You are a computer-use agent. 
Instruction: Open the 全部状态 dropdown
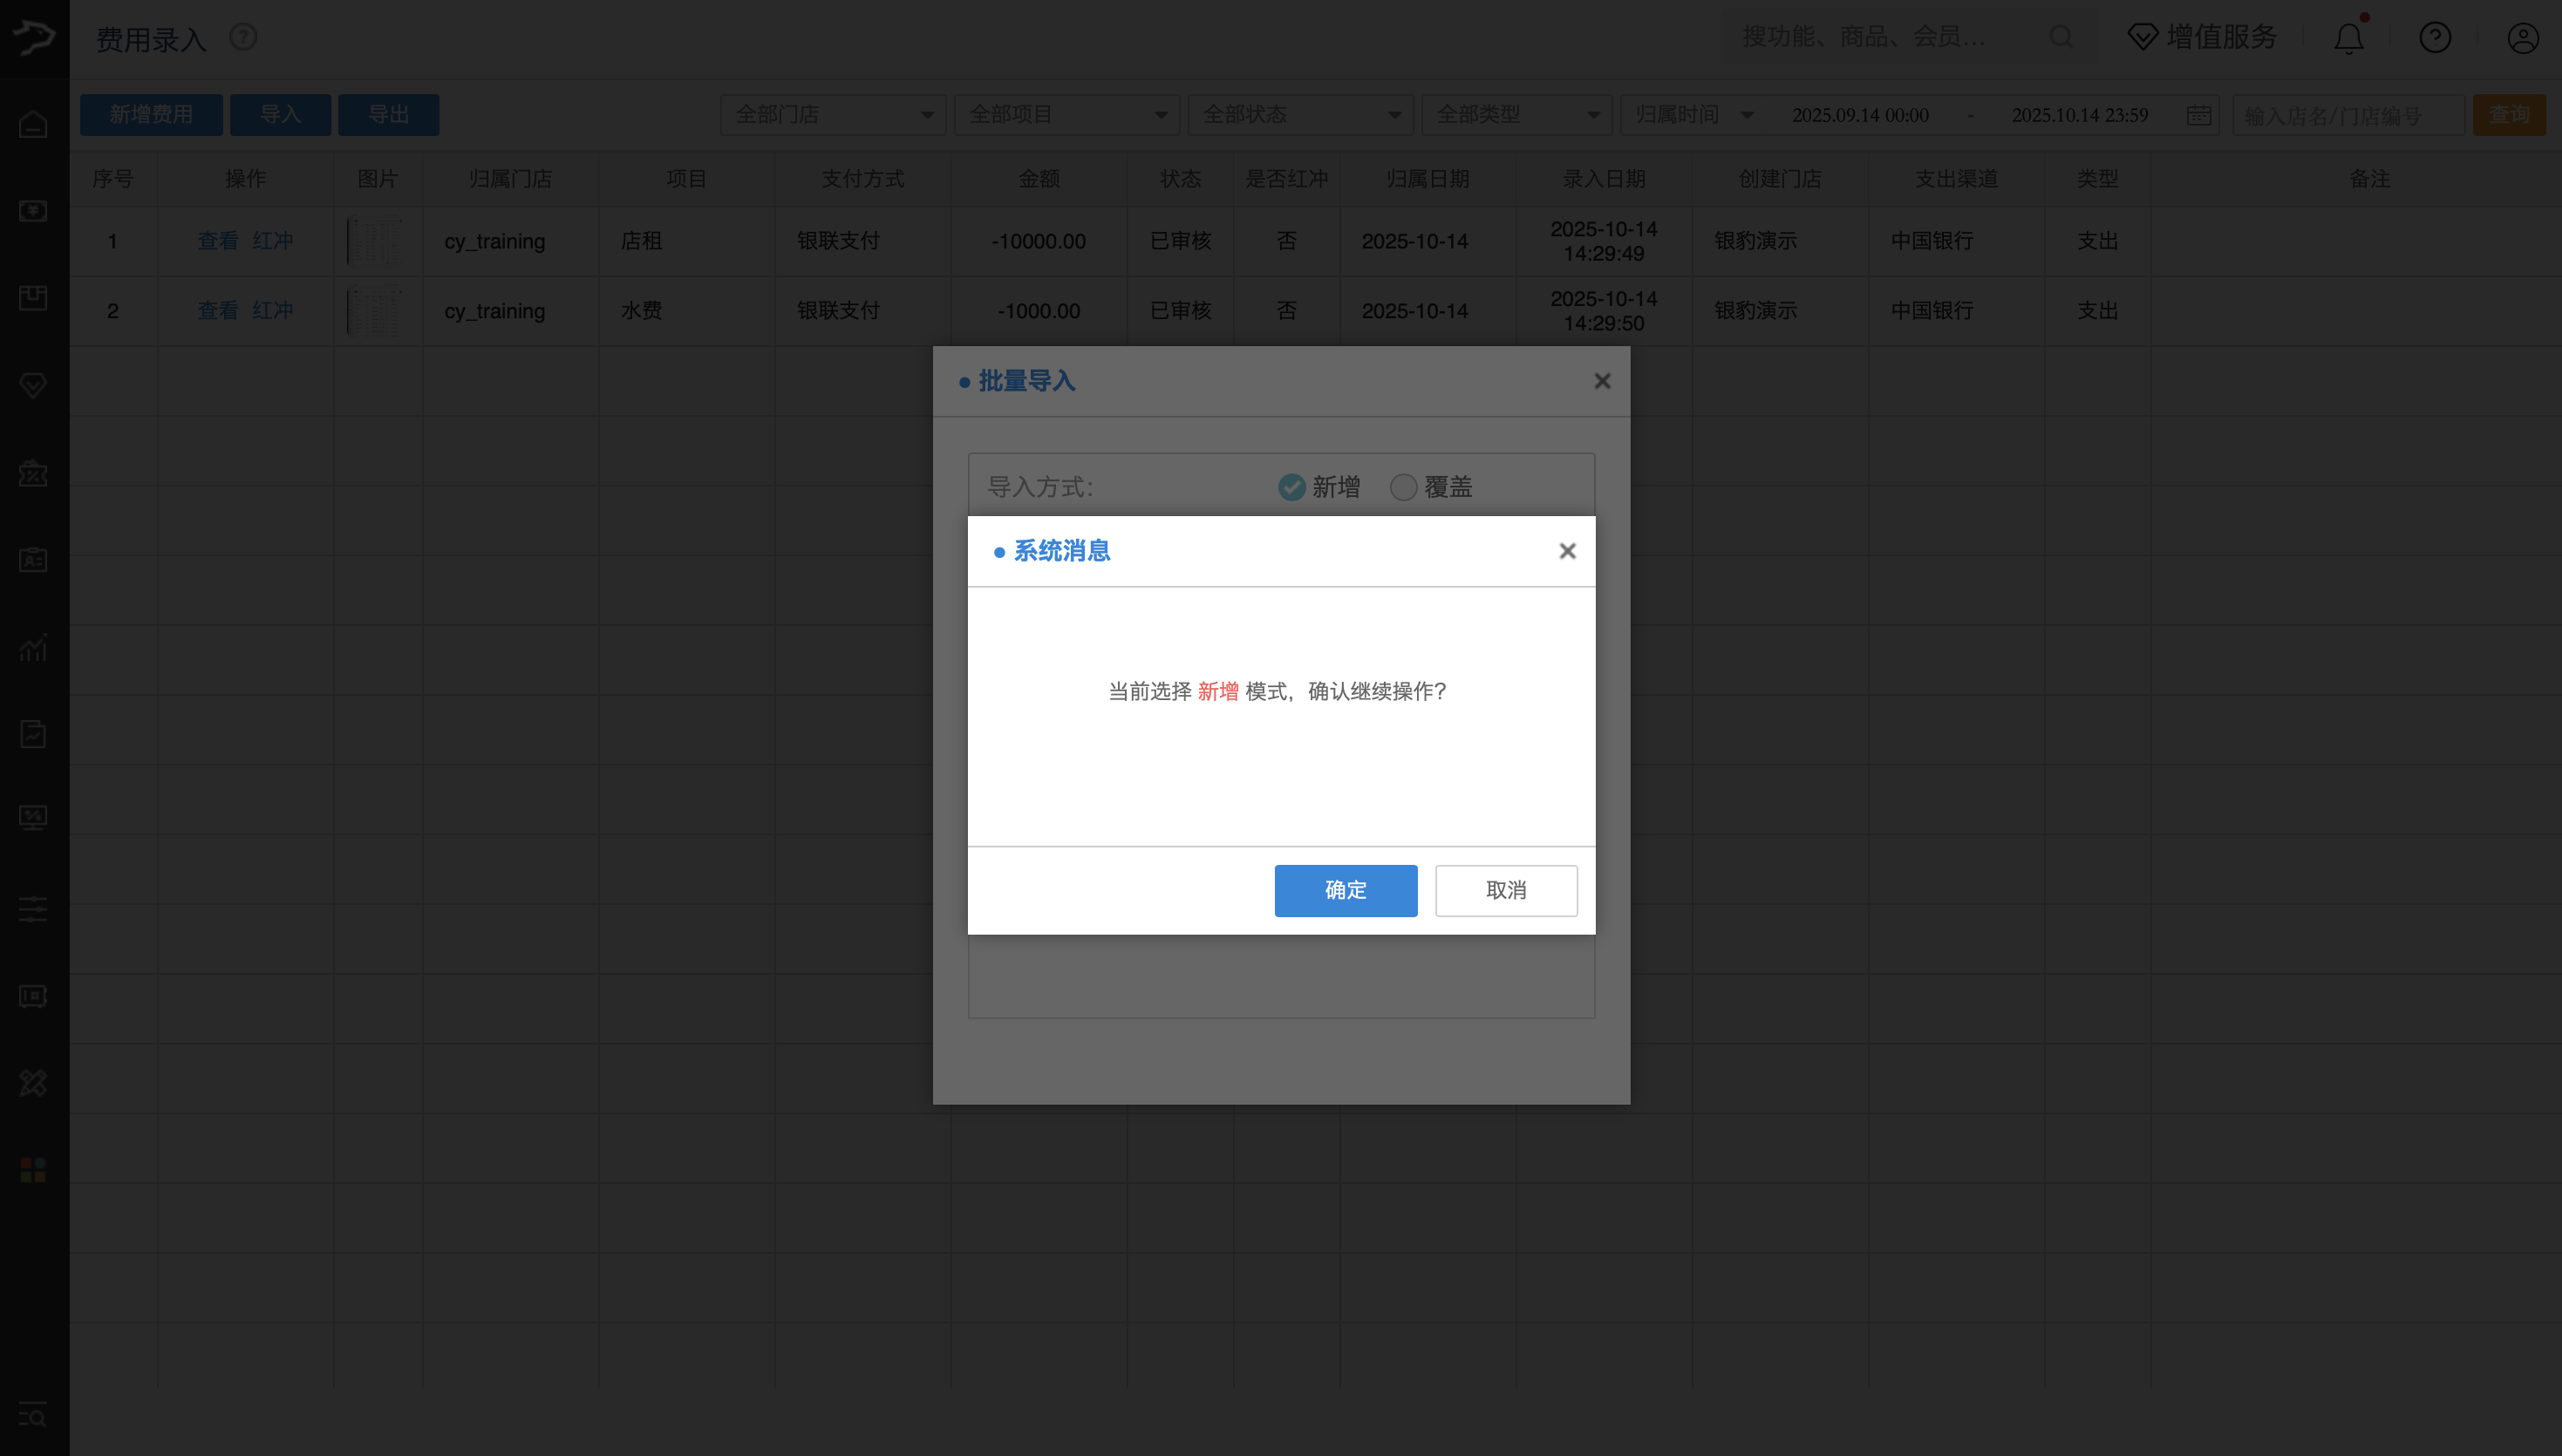tap(1300, 114)
